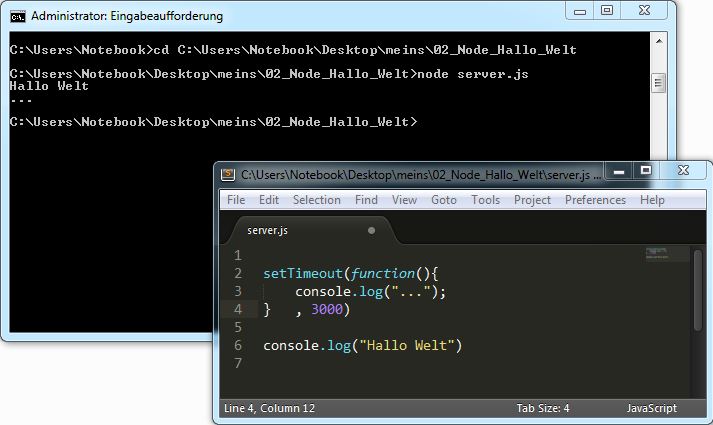The height and width of the screenshot is (425, 713).
Task: Click the Hallo Welt output in command prompt
Action: click(x=49, y=86)
